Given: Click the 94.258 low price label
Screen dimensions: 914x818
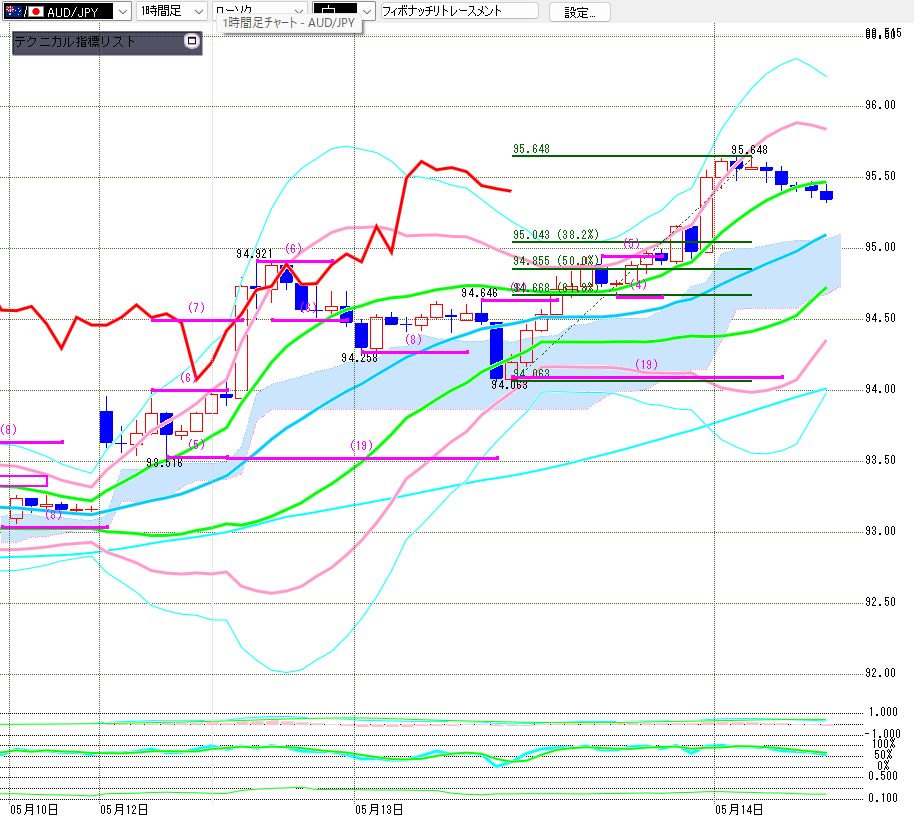Looking at the screenshot, I should (359, 357).
